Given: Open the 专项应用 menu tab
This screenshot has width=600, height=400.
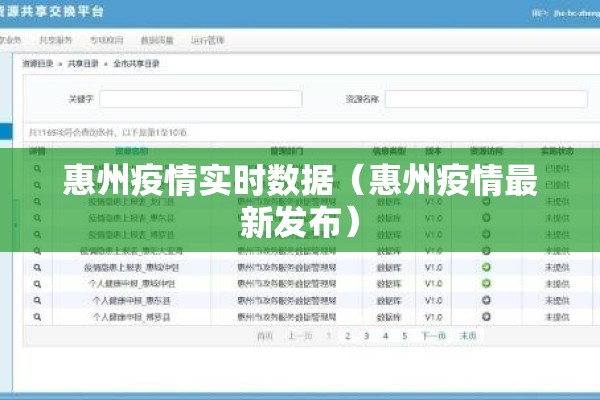Looking at the screenshot, I should (x=106, y=40).
